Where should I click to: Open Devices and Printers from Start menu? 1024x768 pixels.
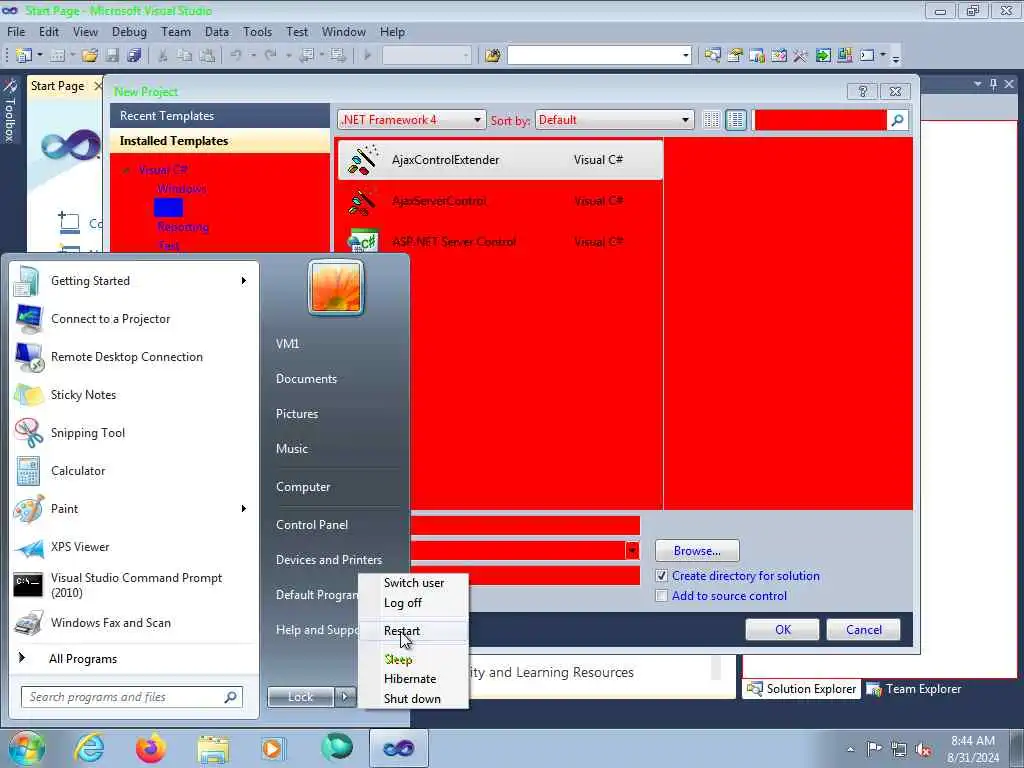pyautogui.click(x=329, y=560)
